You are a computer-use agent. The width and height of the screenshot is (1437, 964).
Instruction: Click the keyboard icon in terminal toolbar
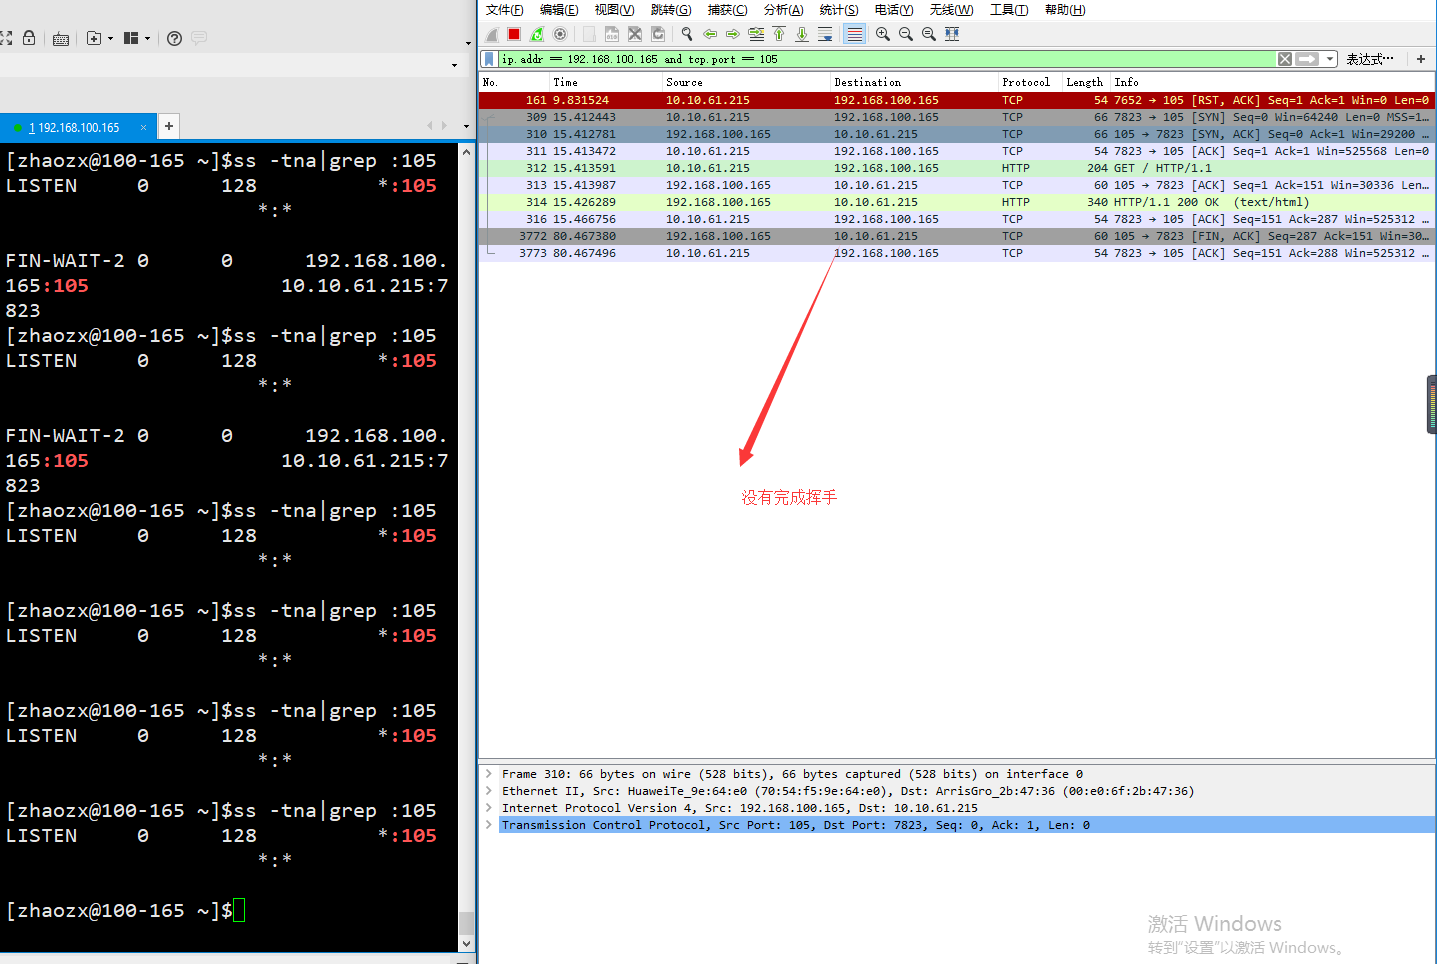tap(61, 39)
